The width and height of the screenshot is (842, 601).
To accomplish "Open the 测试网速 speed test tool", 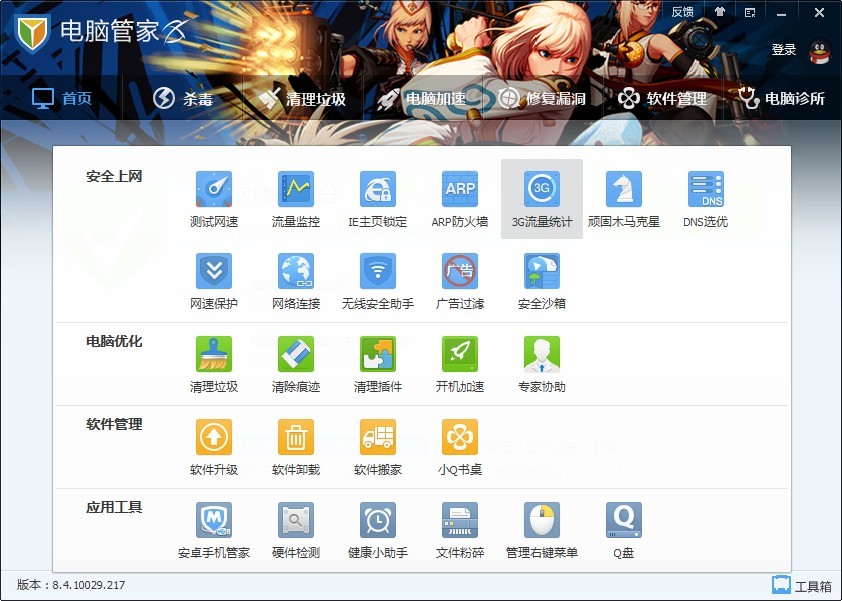I will click(x=214, y=189).
